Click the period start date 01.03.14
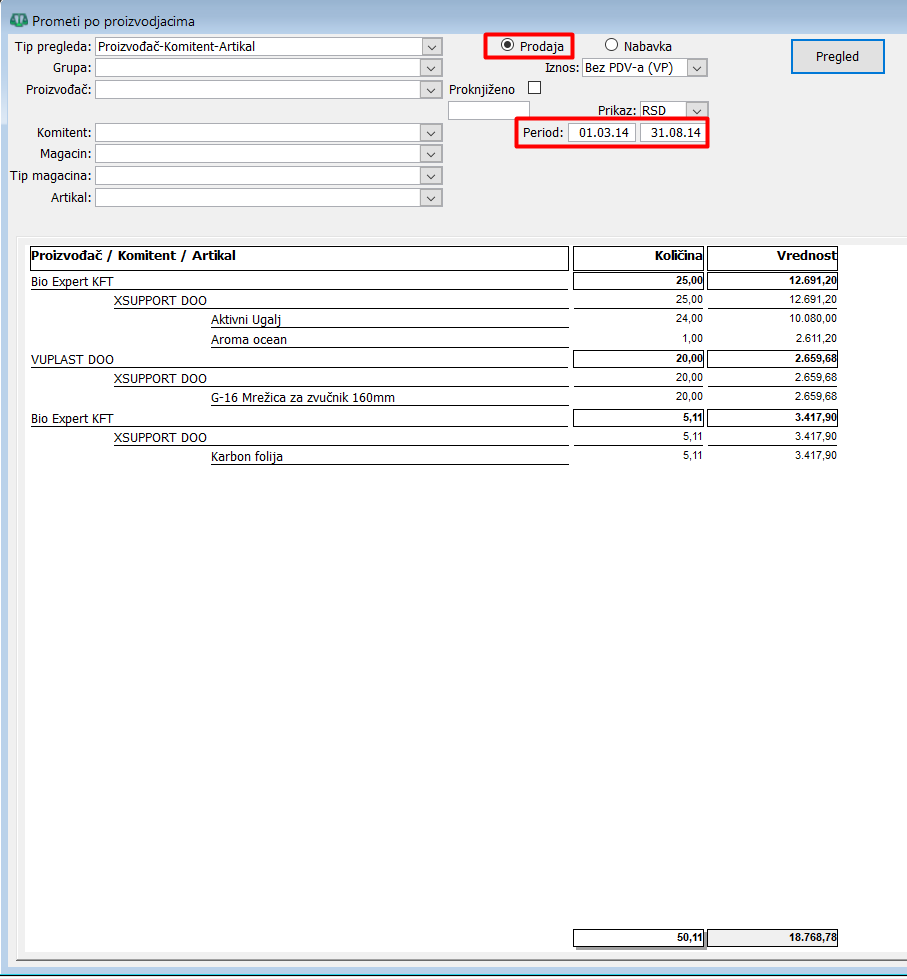The image size is (907, 979). click(x=602, y=132)
